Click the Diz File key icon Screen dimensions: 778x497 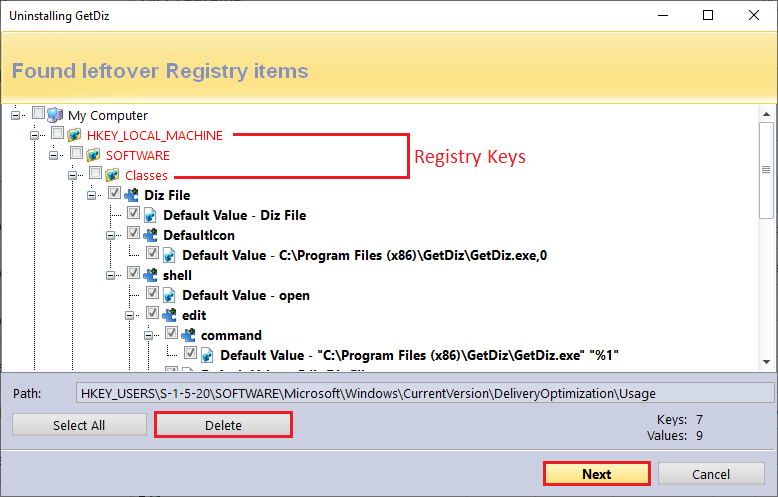coord(131,195)
